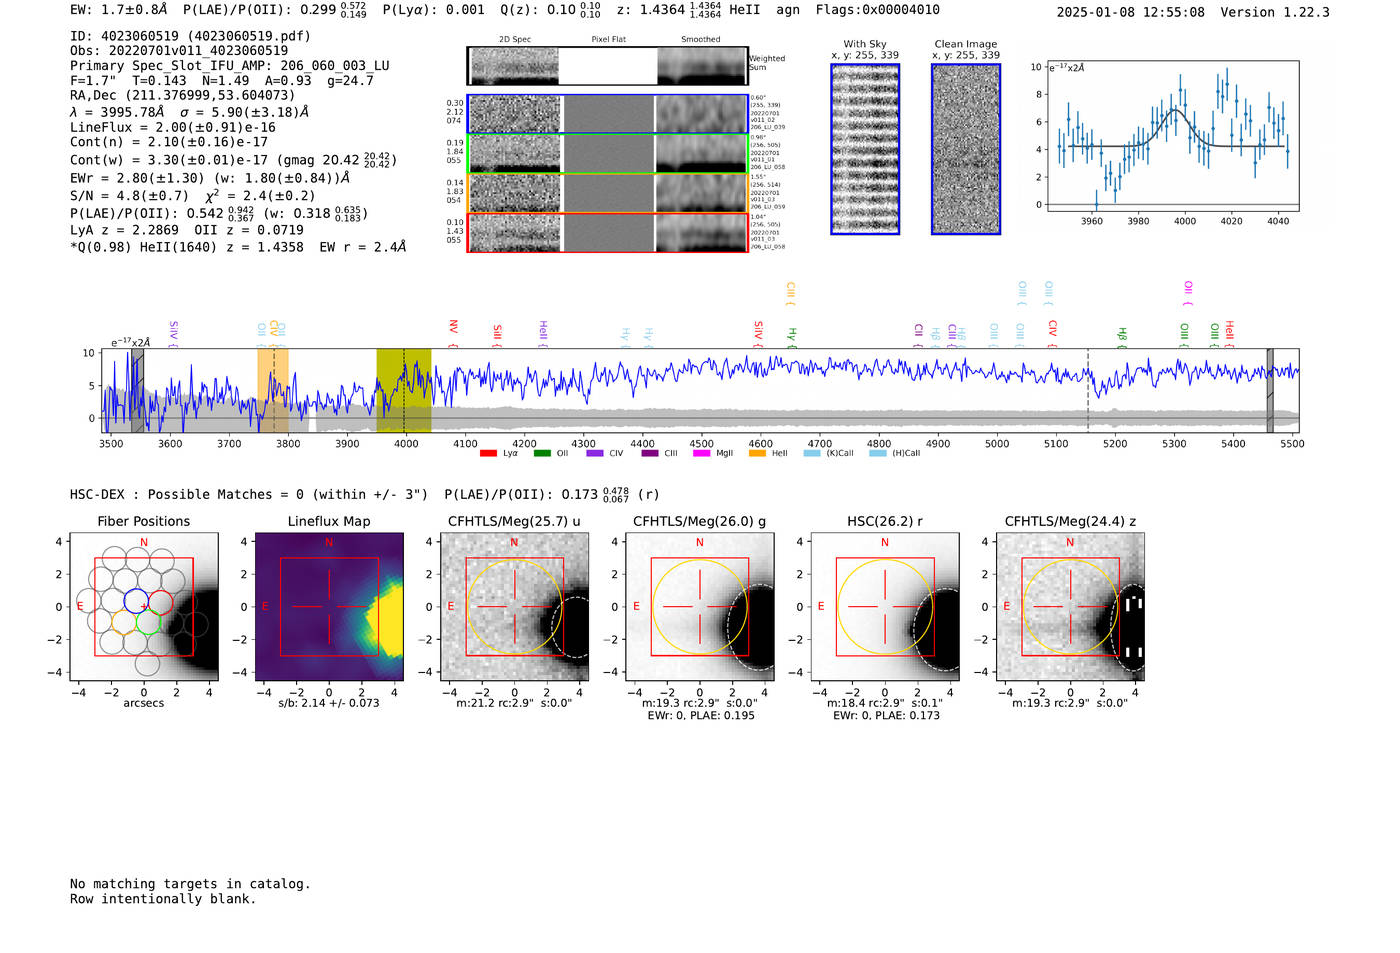Click the red Lyα legend swatch
The height and width of the screenshot is (953, 1400).
pos(488,453)
